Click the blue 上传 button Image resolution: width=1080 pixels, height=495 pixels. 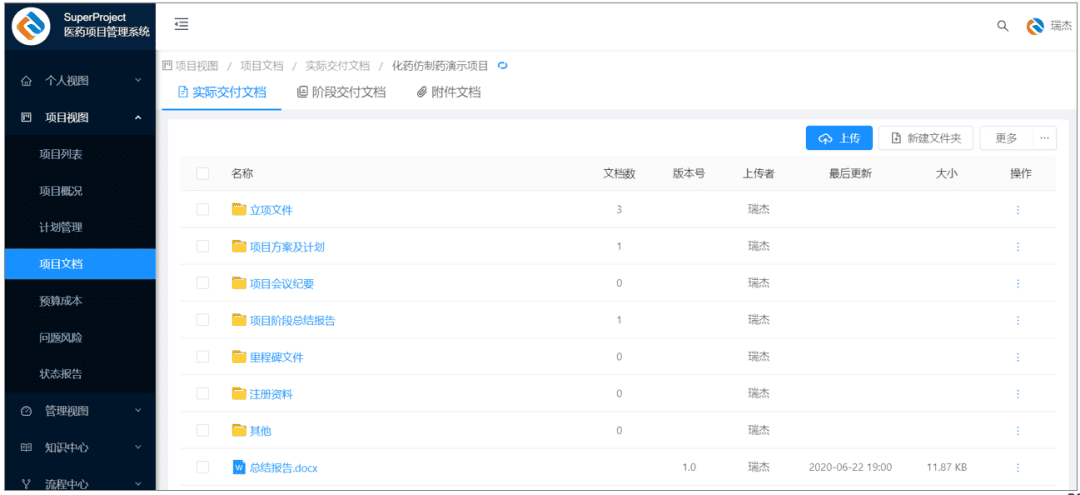tap(840, 138)
